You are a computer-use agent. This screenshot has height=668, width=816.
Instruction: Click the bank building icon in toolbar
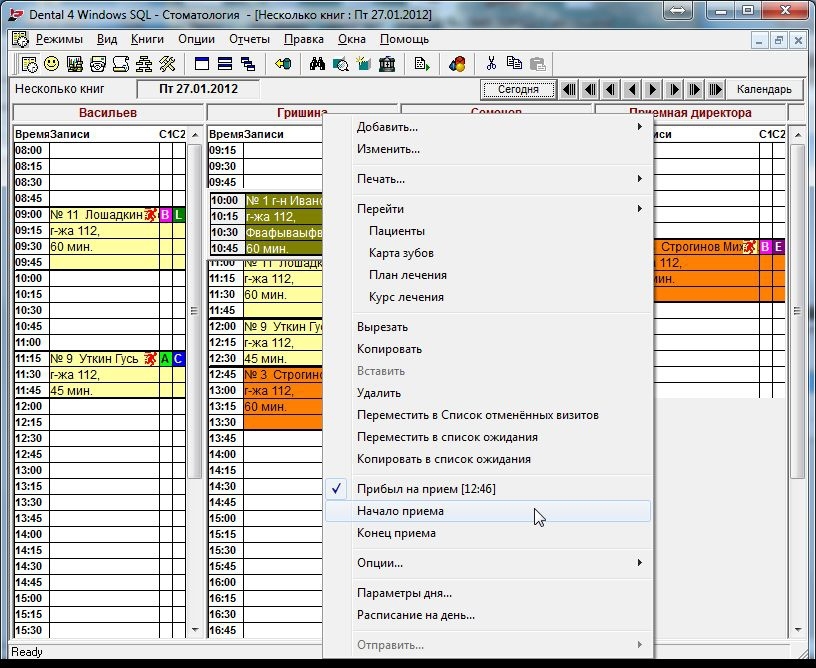click(x=386, y=64)
